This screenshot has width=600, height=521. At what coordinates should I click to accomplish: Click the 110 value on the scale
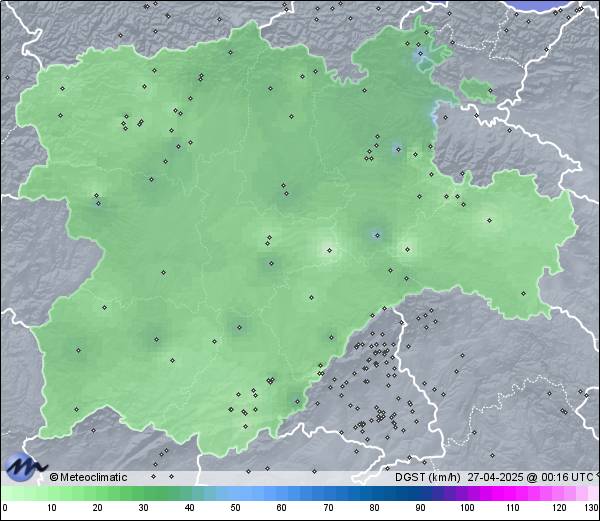[x=513, y=508]
